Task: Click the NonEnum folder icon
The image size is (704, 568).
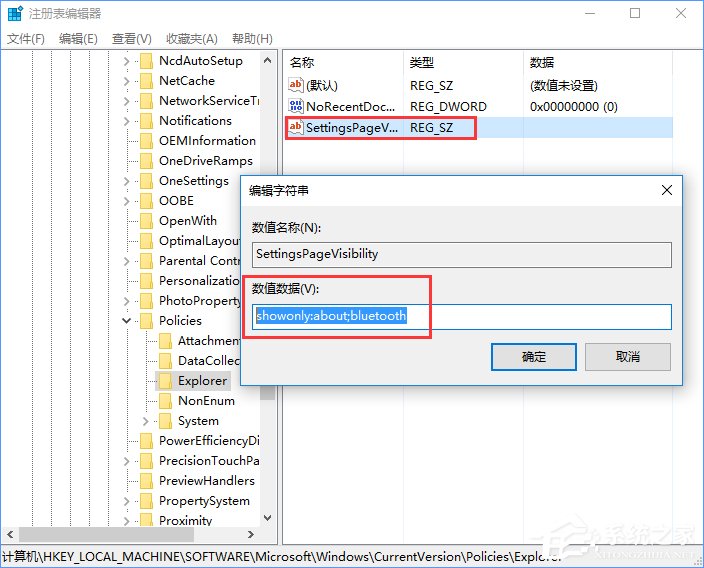Action: [x=165, y=401]
